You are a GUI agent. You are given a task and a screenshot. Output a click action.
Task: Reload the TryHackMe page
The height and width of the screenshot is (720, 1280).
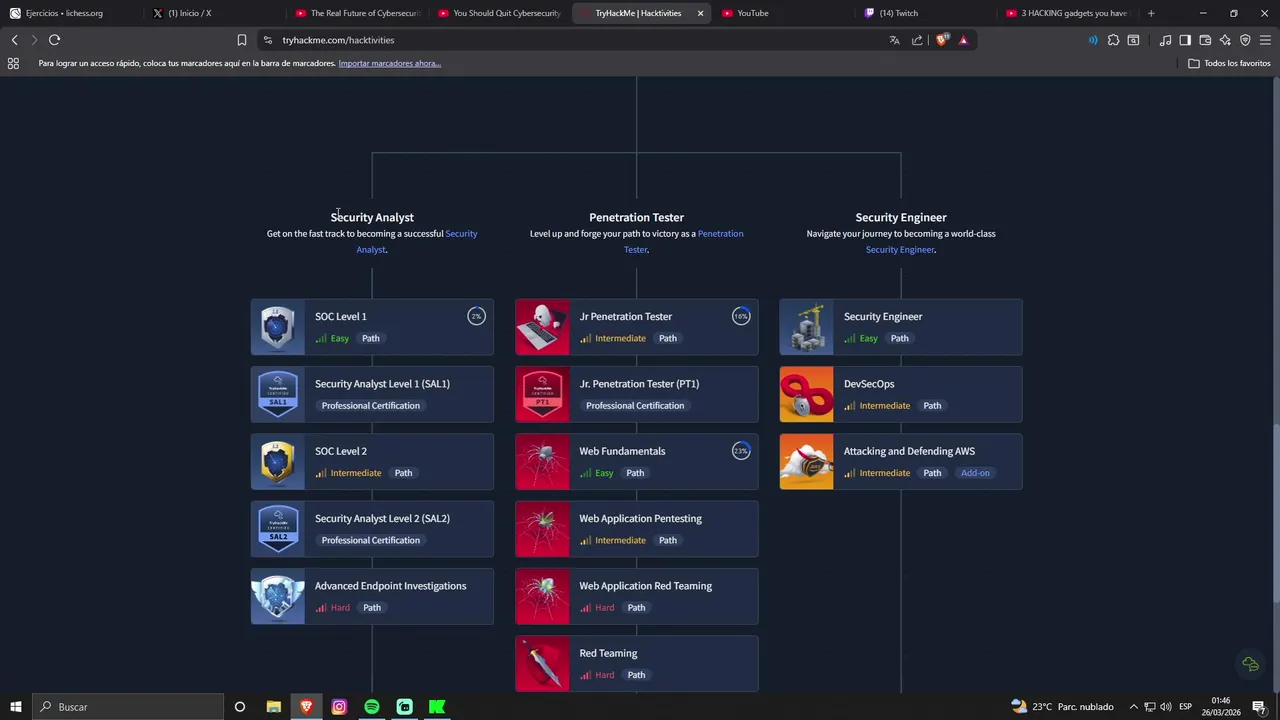54,40
